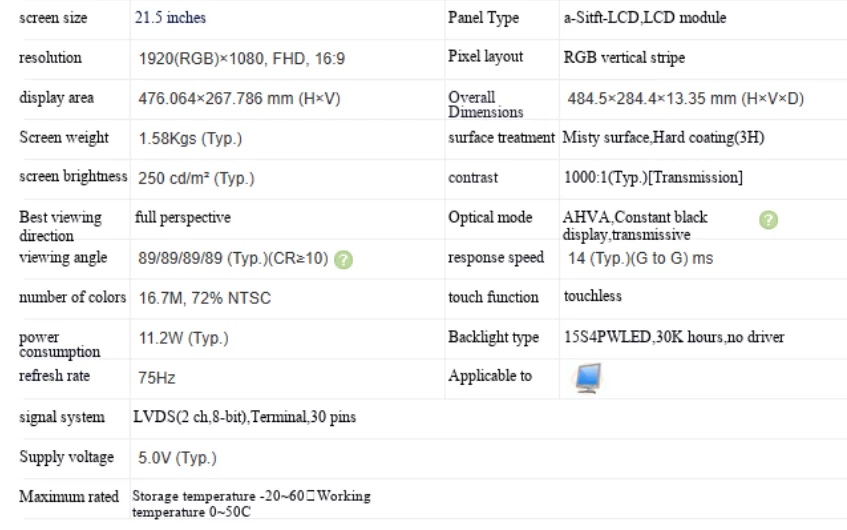Click the 75Hz refresh rate value
This screenshot has width=847, height=530.
157,378
